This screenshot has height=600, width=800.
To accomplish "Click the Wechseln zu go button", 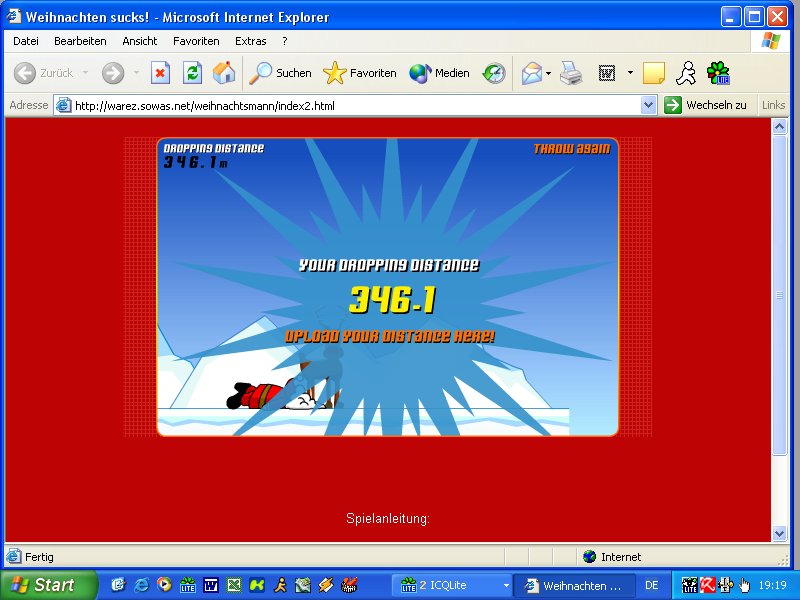I will (x=706, y=106).
